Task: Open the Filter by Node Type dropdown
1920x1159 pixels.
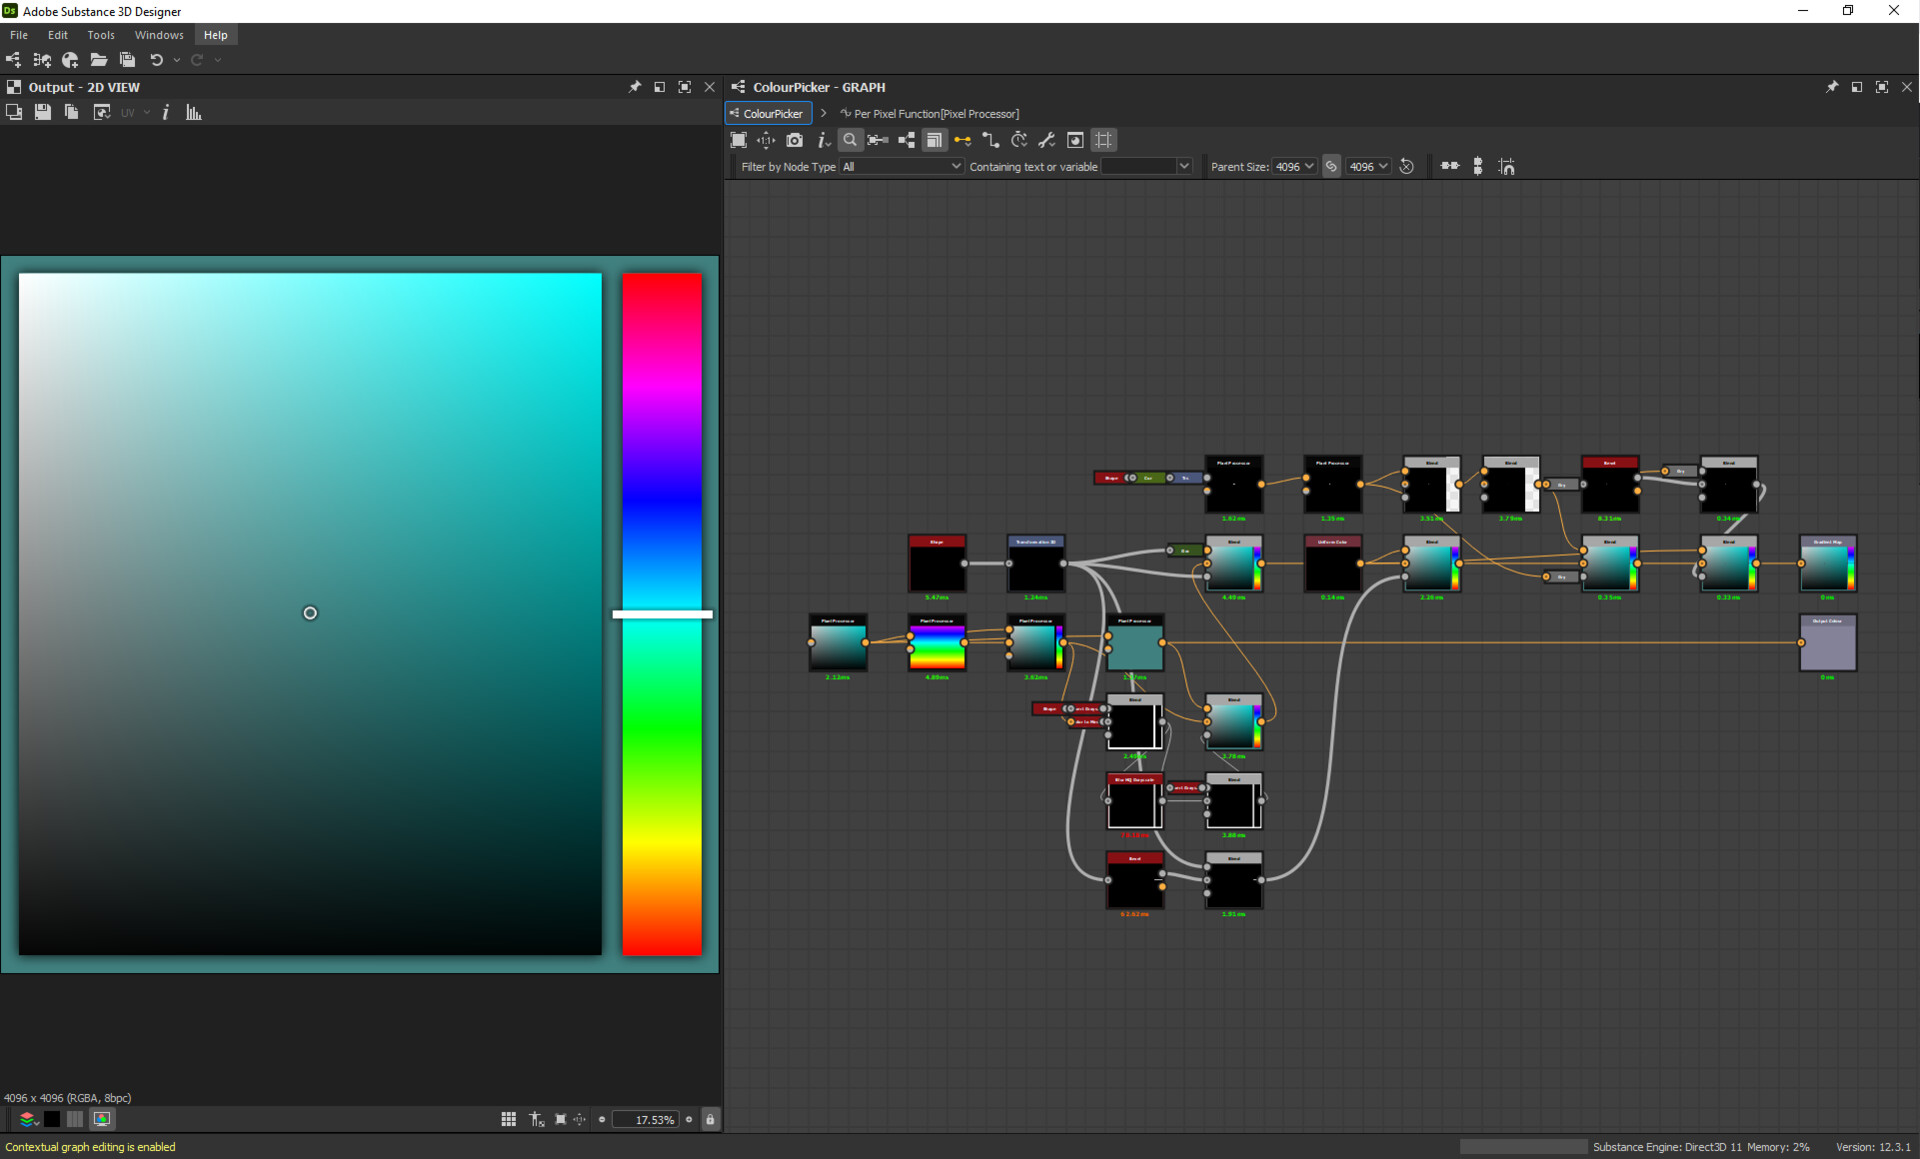Action: click(899, 166)
